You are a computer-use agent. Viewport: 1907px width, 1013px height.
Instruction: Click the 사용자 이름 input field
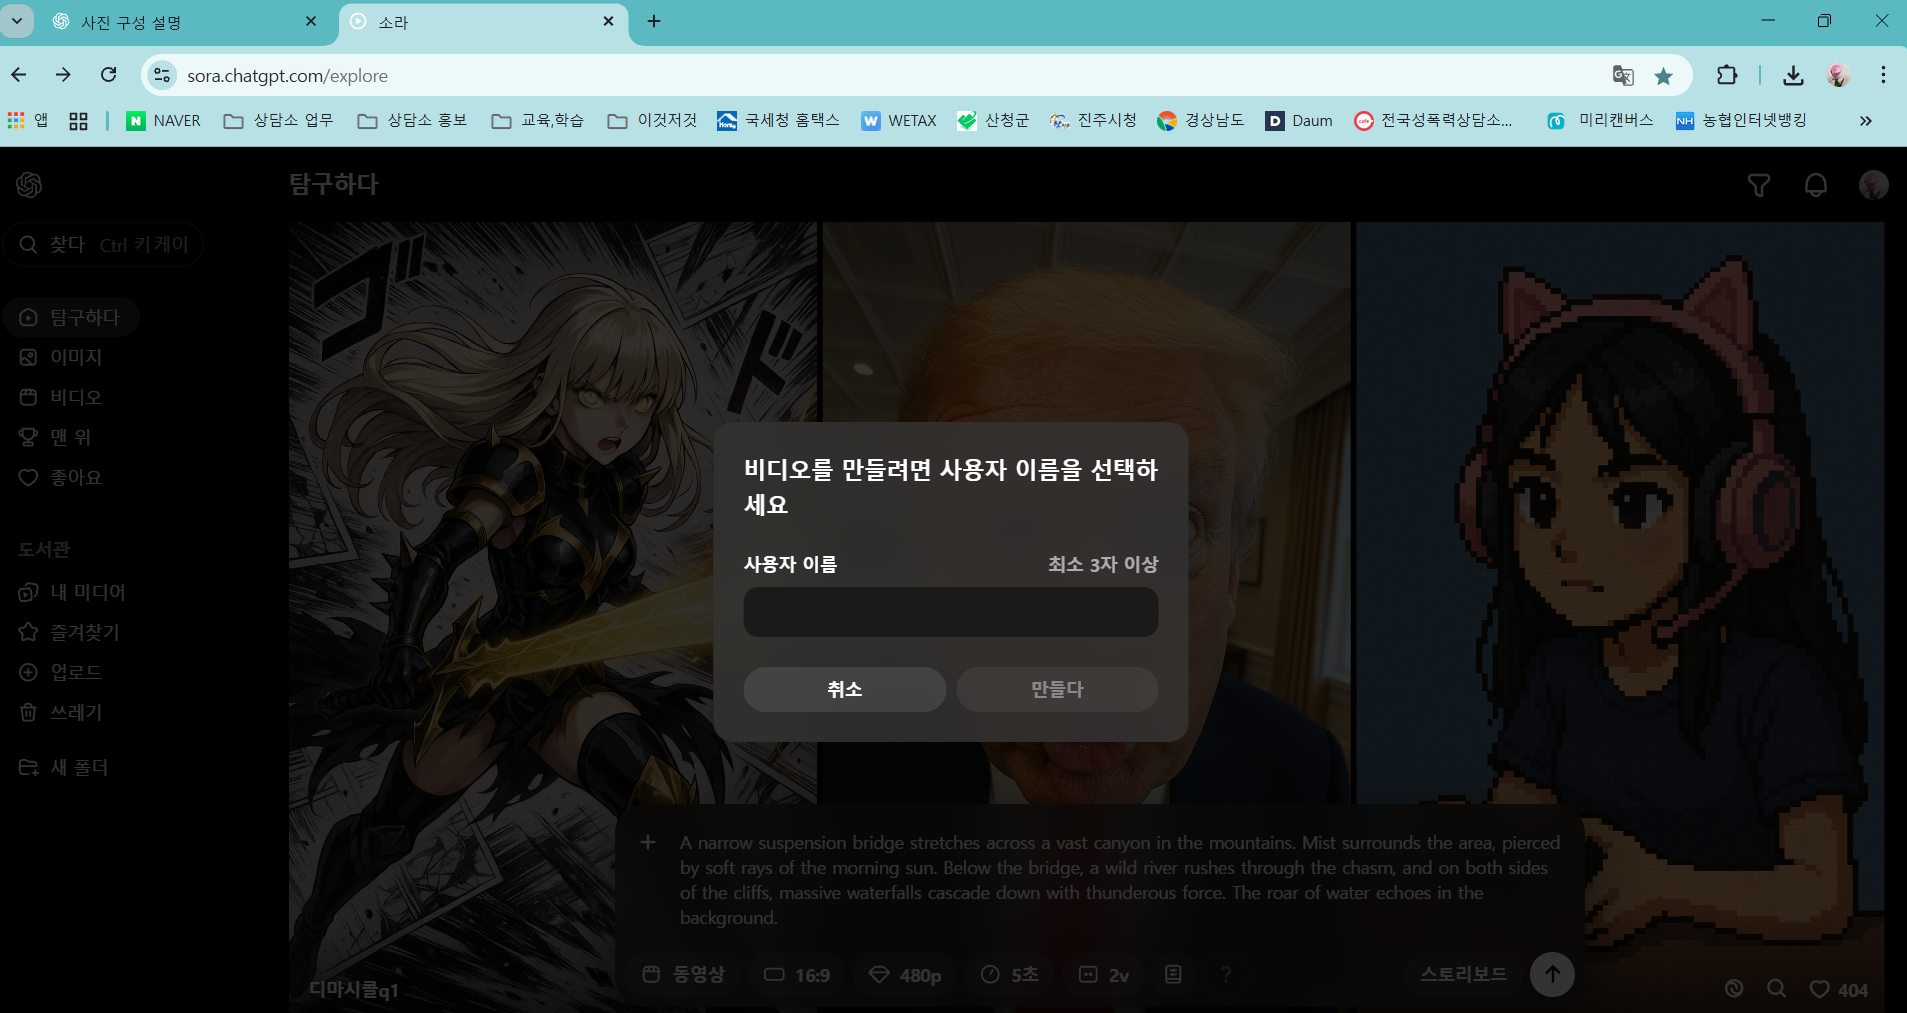[x=951, y=612]
